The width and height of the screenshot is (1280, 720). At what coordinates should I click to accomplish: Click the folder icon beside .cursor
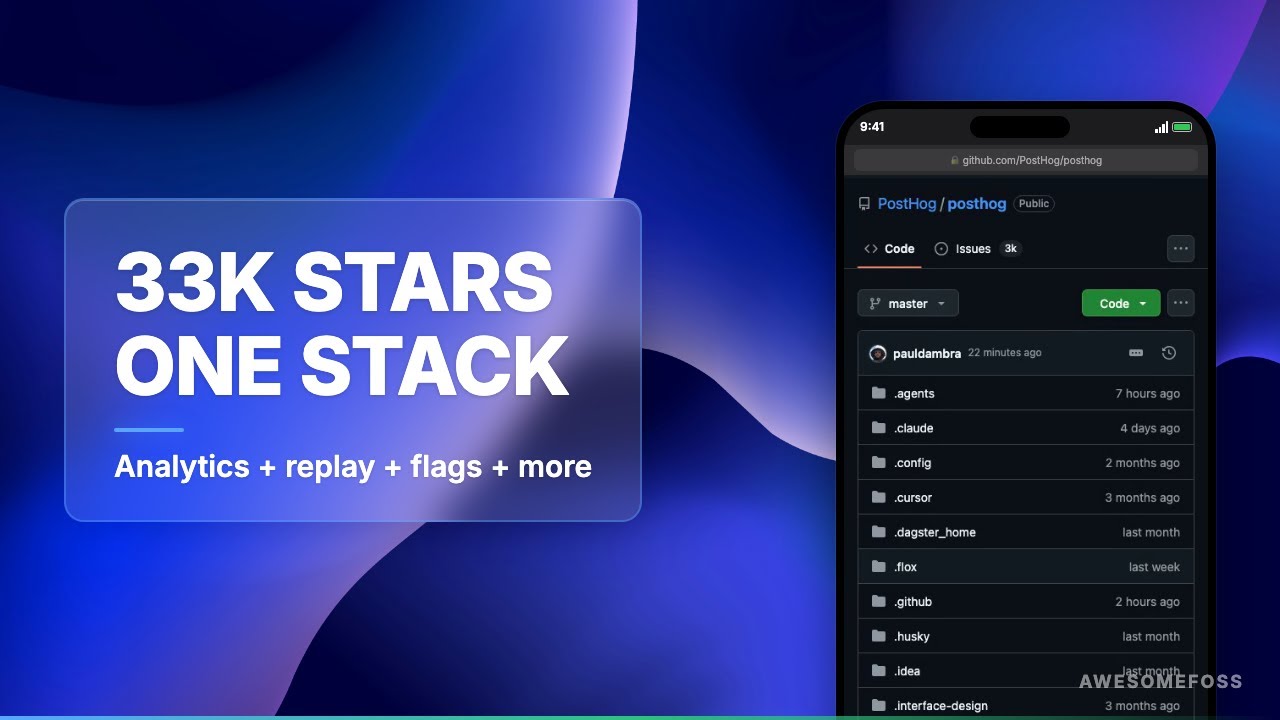[x=878, y=497]
